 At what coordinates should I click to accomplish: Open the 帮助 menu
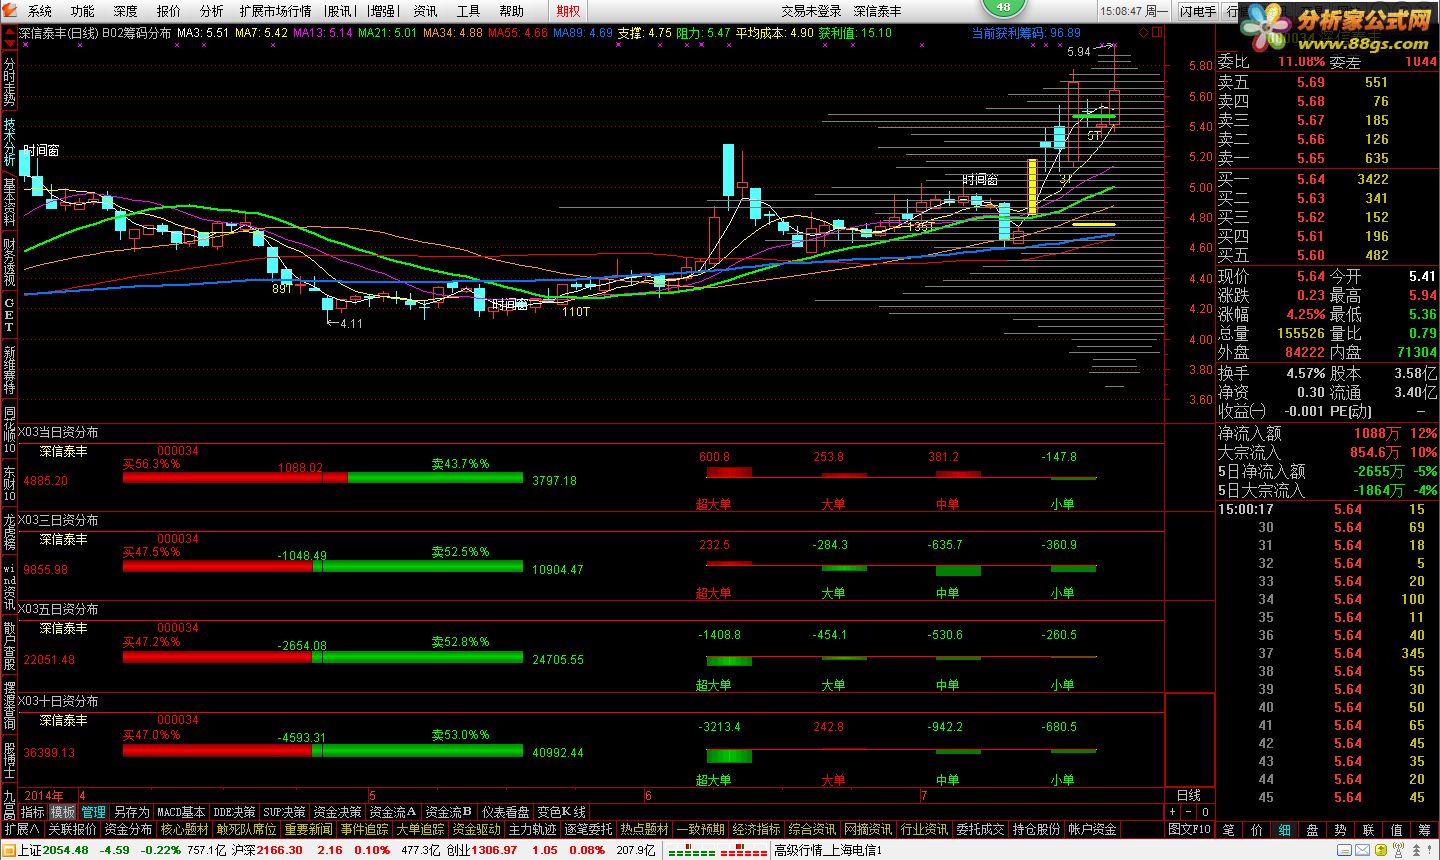click(x=511, y=11)
